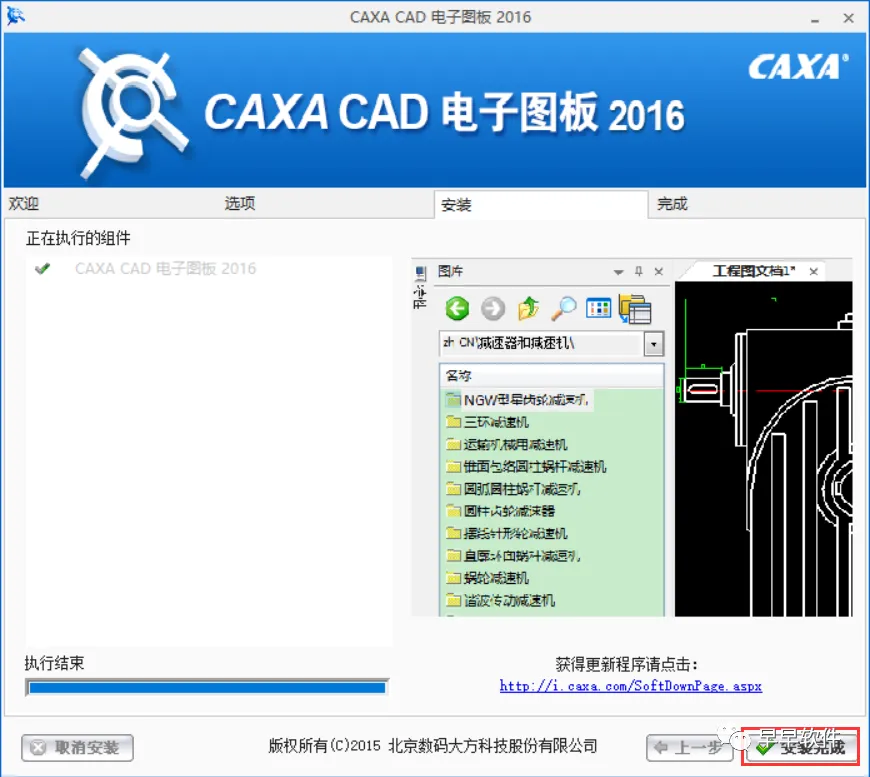Viewport: 870px width, 777px height.
Task: Switch to the 工程图文档1 drawing tab
Action: click(x=753, y=271)
